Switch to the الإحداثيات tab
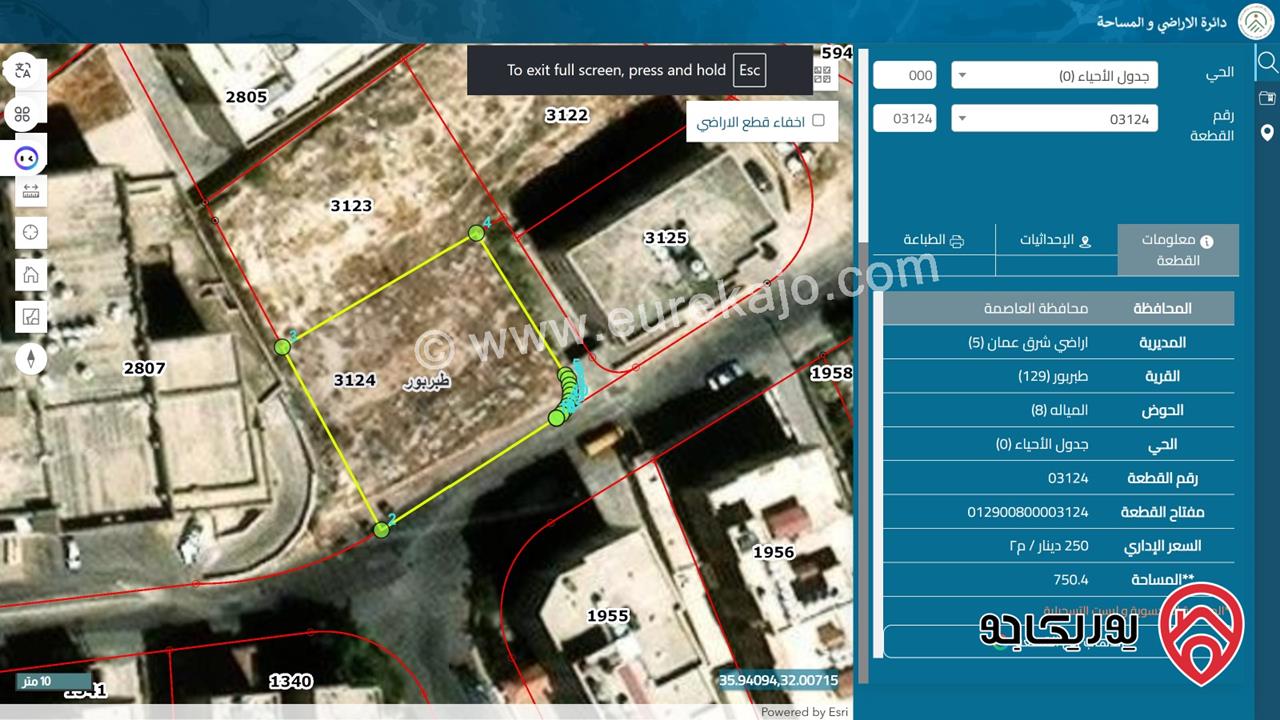 pyautogui.click(x=1056, y=240)
